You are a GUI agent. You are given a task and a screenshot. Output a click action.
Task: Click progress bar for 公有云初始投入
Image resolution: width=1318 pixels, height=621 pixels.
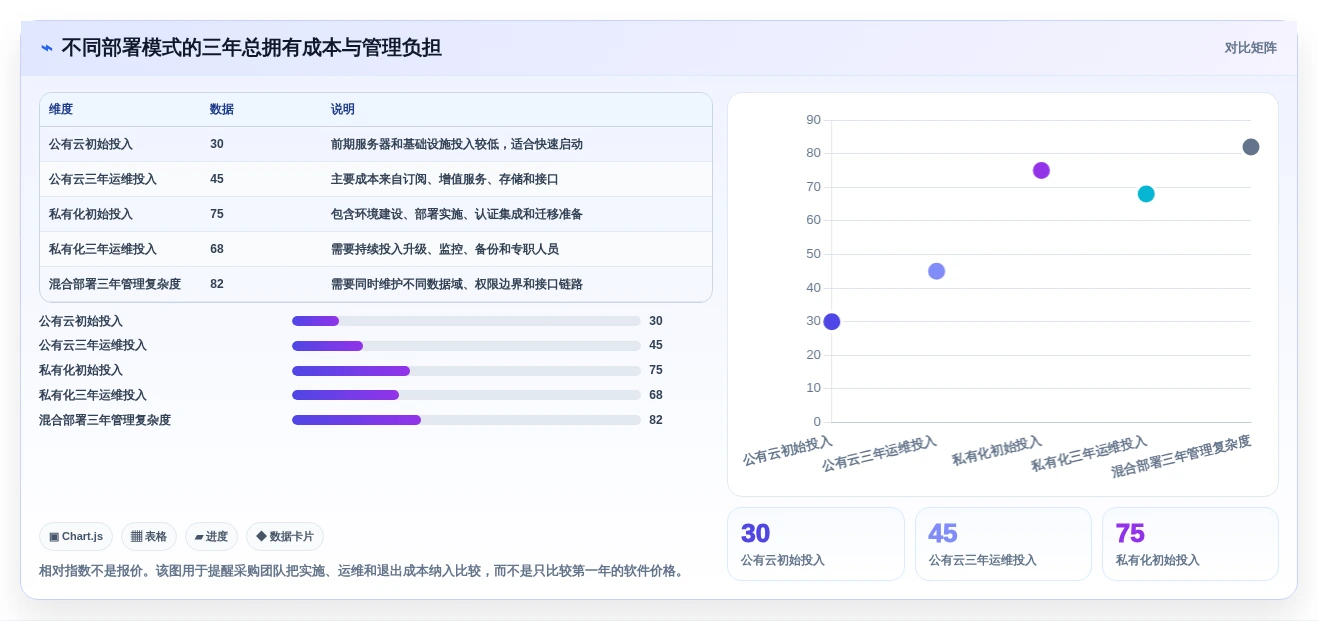pos(466,321)
